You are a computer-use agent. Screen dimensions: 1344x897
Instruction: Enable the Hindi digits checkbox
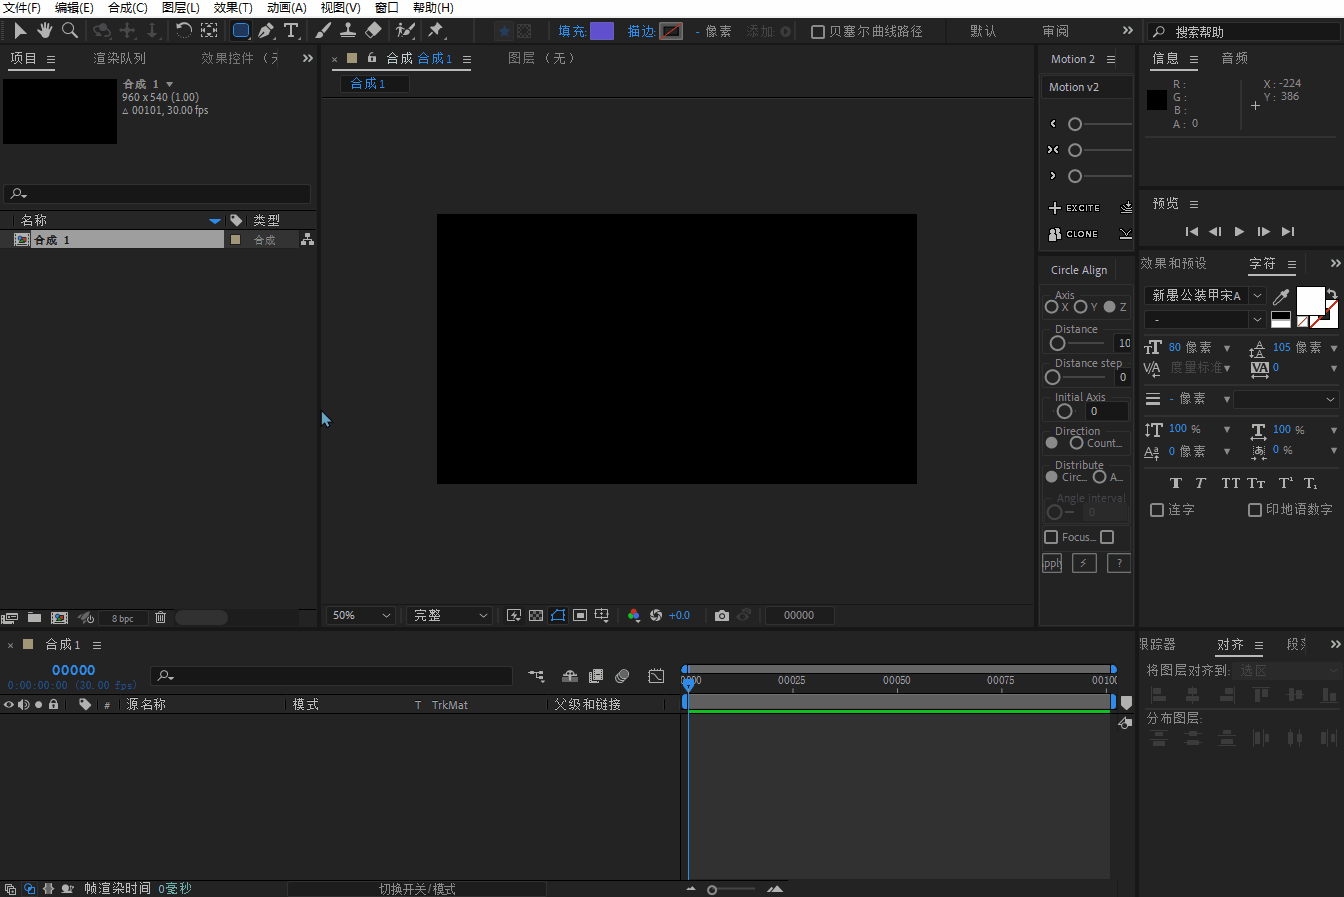[x=1255, y=510]
